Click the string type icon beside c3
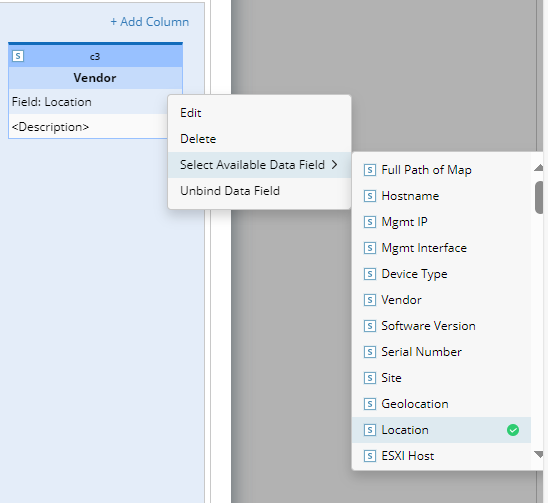The width and height of the screenshot is (548, 503). pos(18,56)
